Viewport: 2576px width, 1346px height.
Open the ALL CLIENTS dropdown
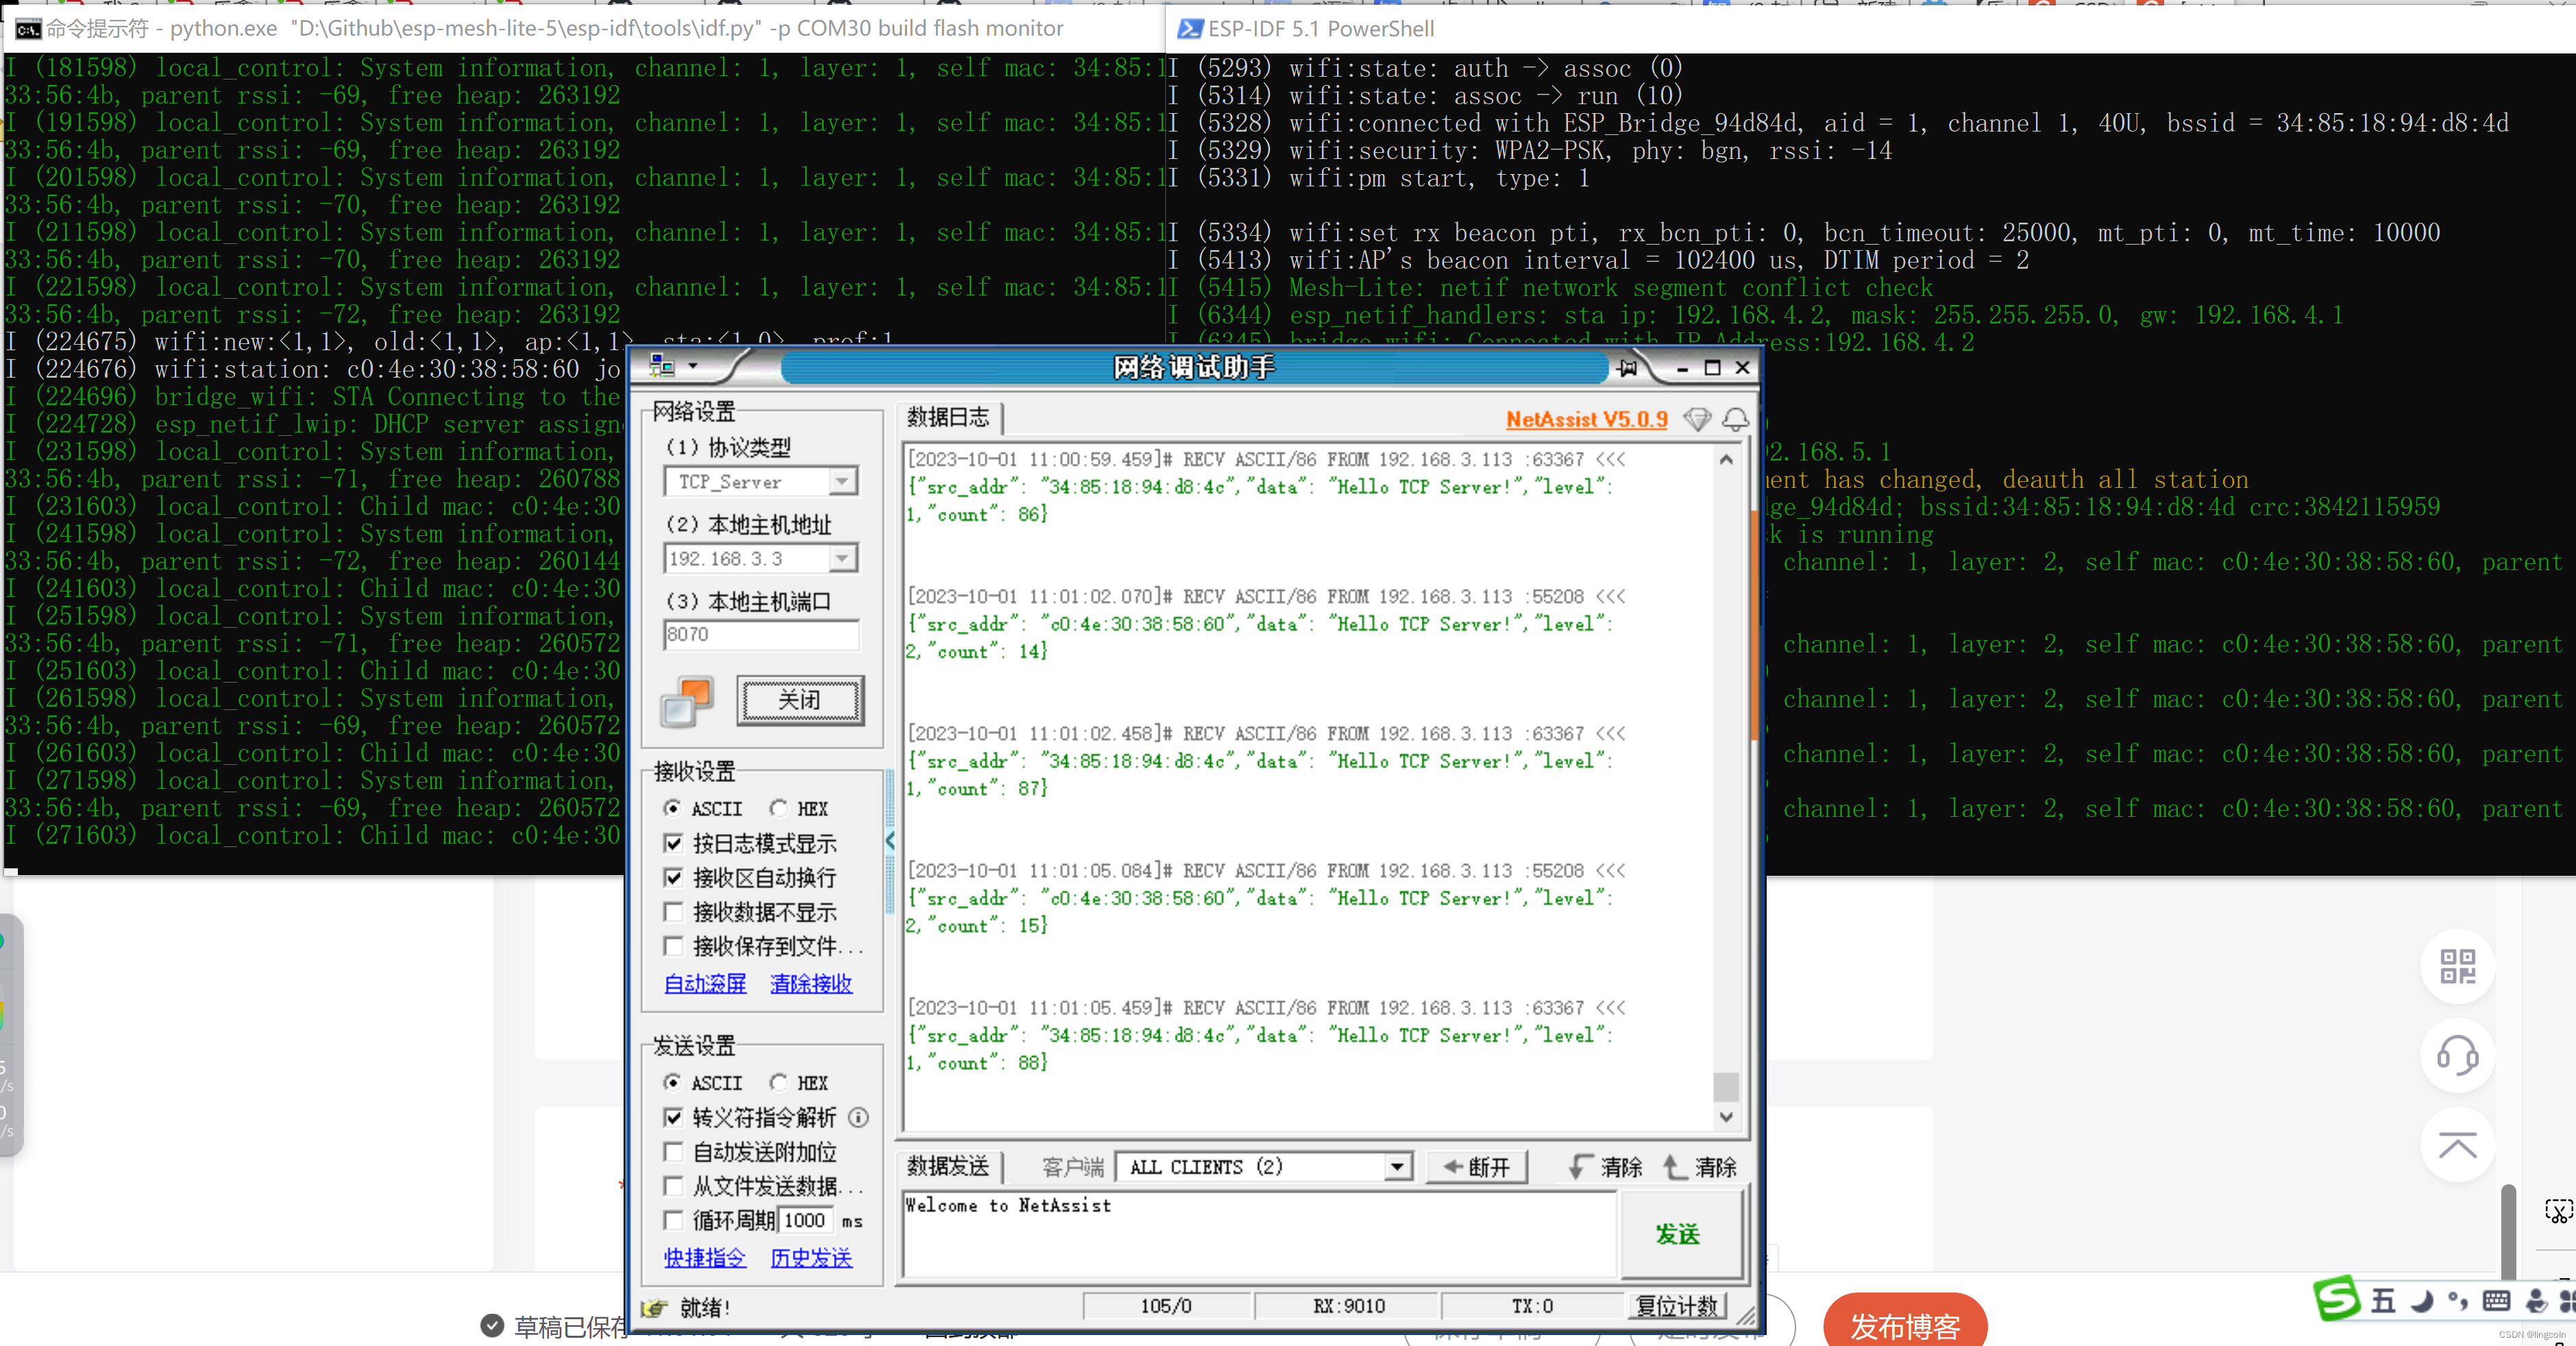point(1397,1167)
